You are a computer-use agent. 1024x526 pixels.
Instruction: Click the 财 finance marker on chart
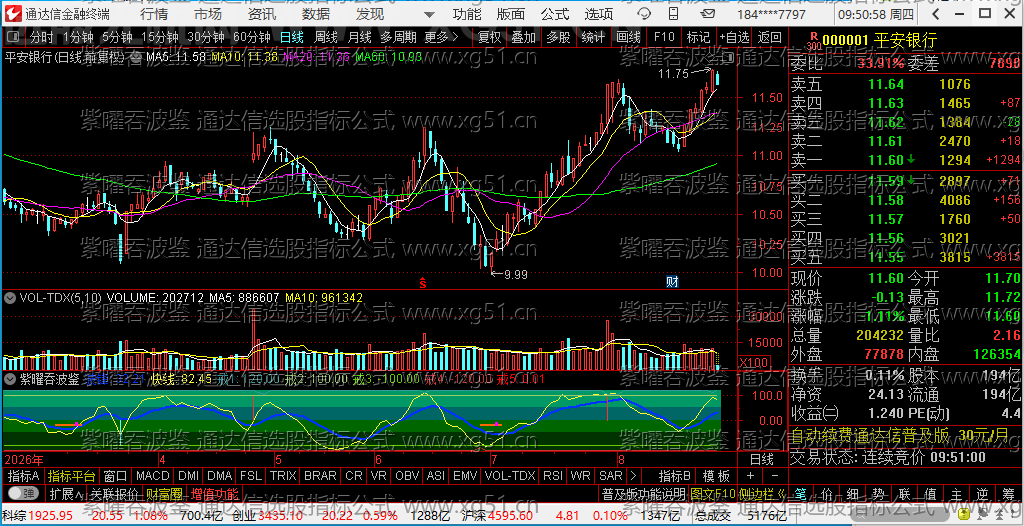point(672,282)
